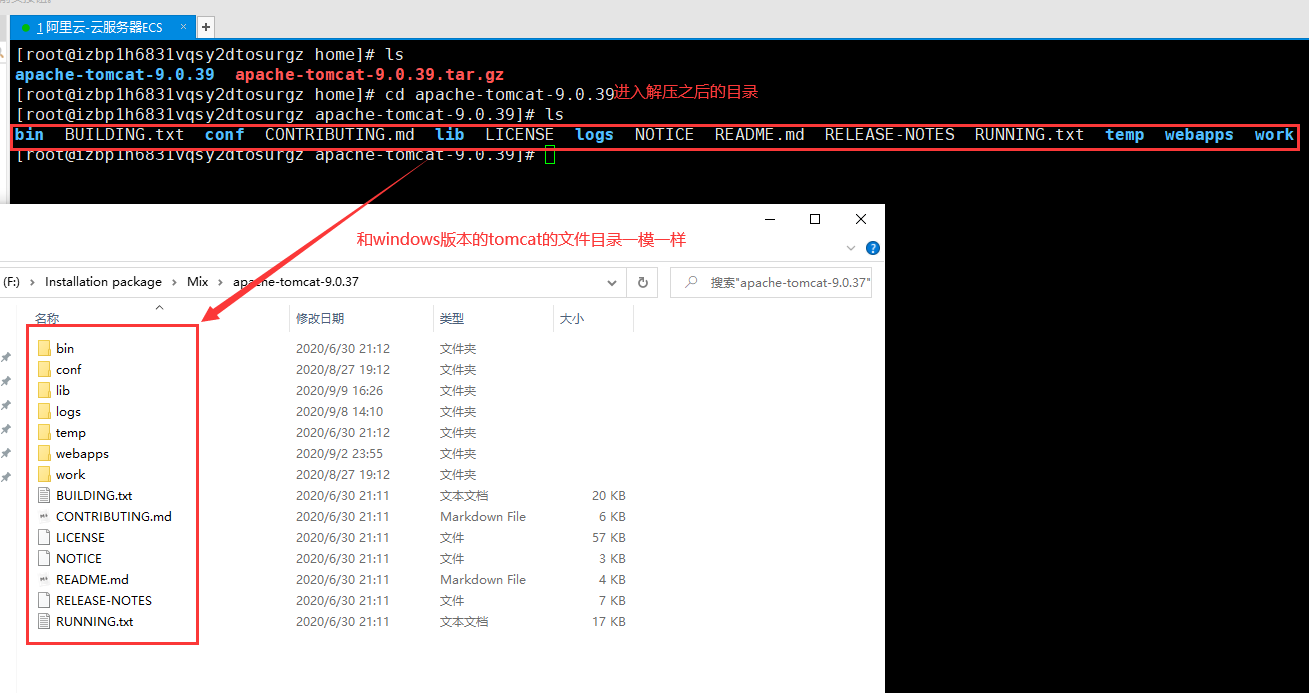
Task: Select the LICENSE file icon
Action: pyautogui.click(x=44, y=537)
